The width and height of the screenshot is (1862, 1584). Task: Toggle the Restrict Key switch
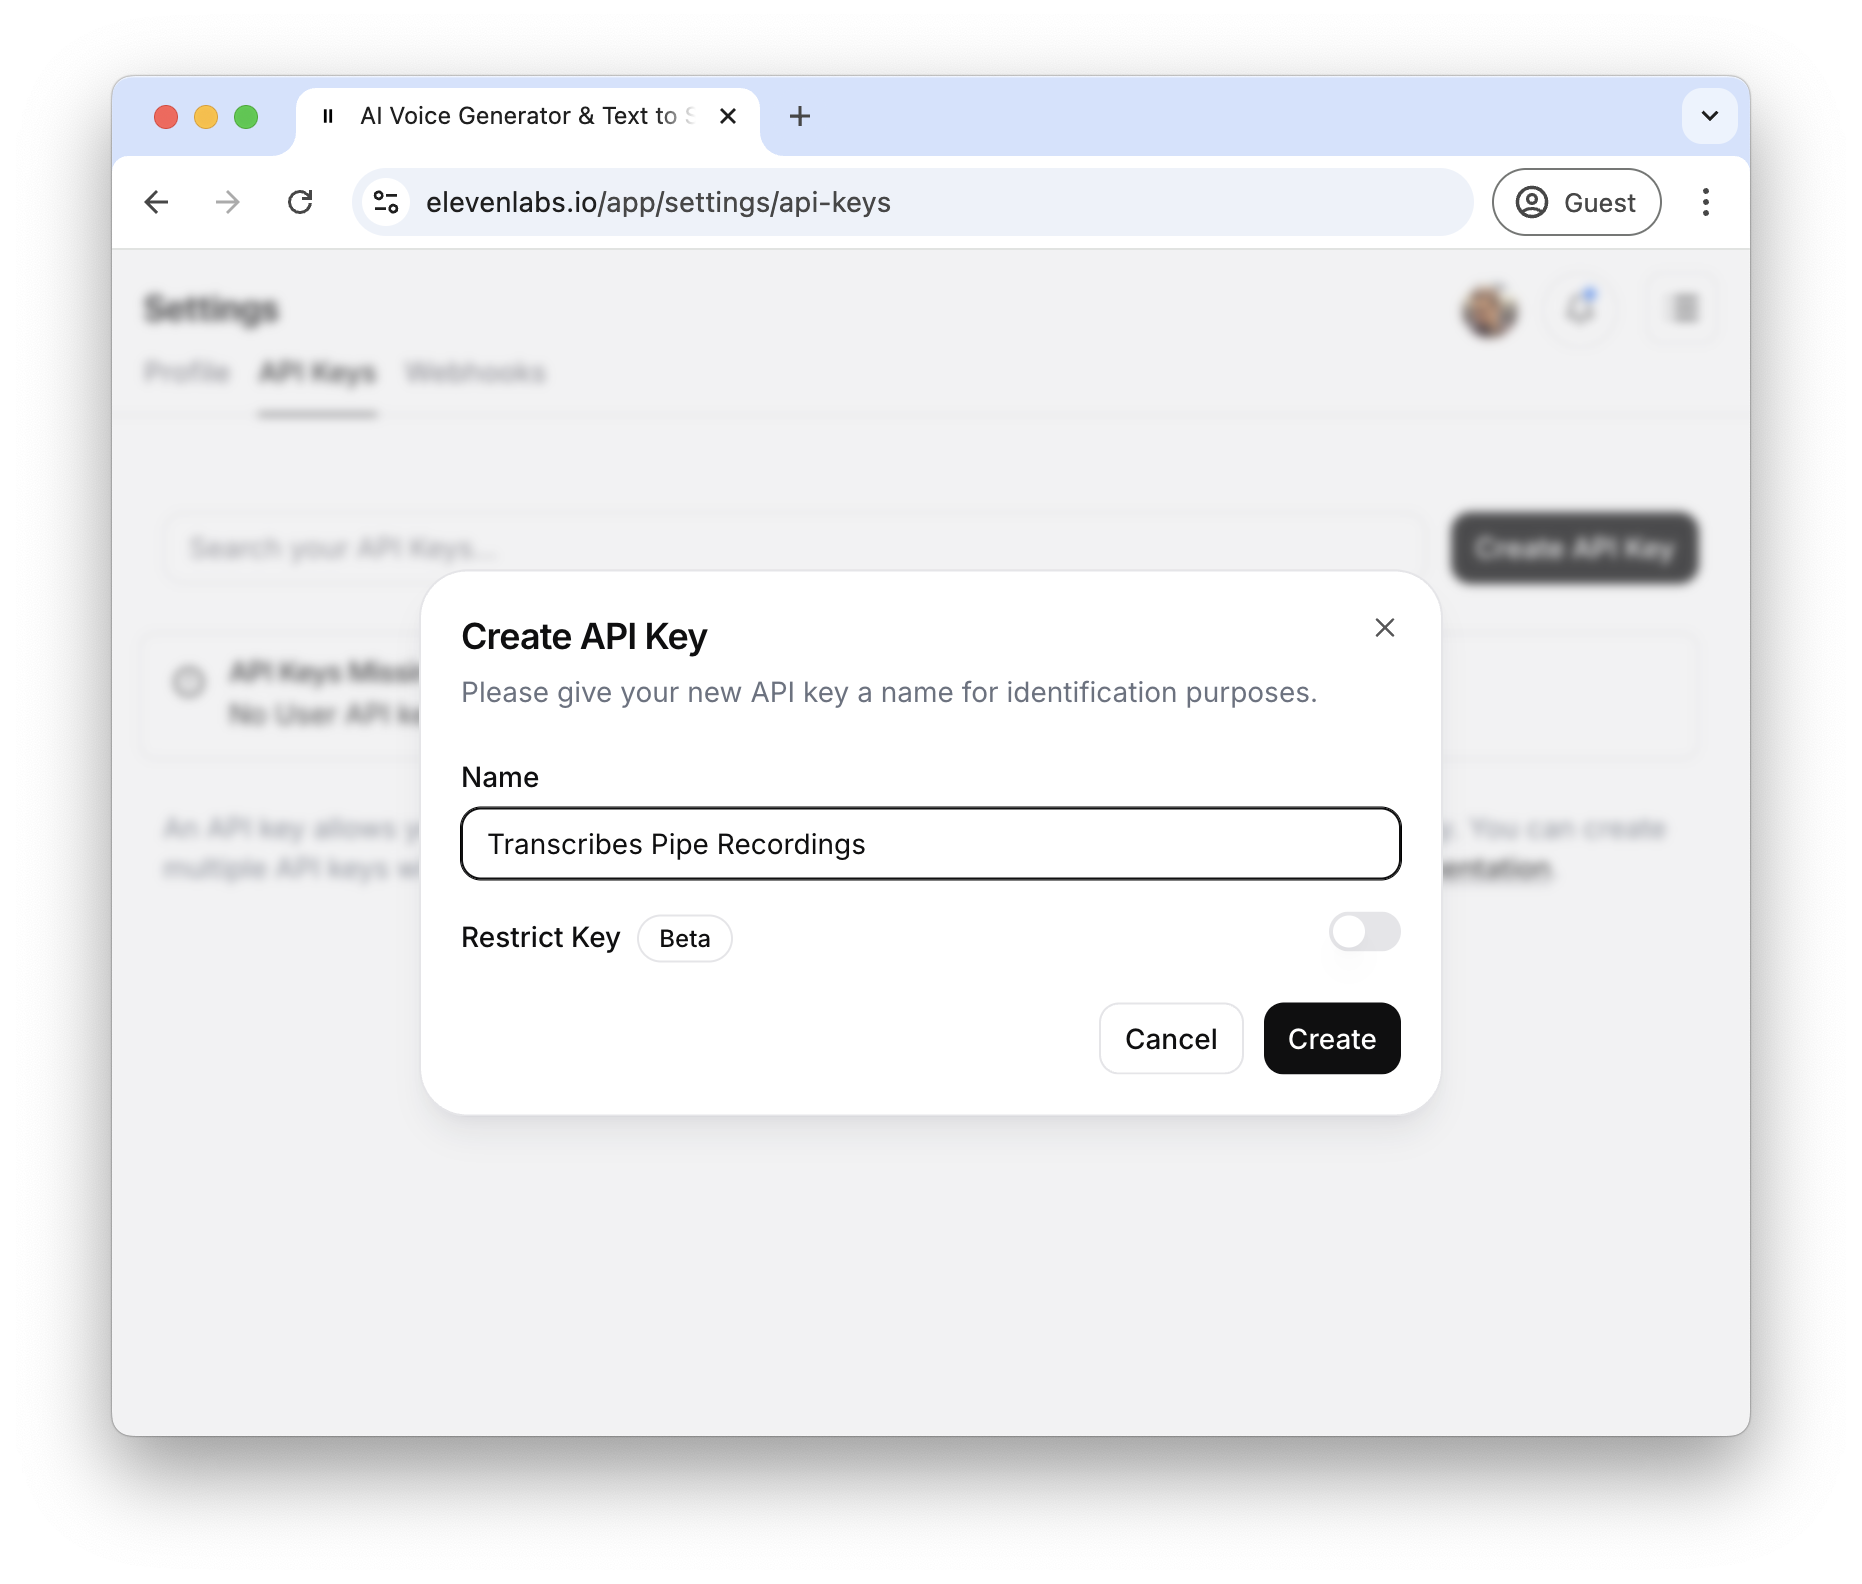1364,932
